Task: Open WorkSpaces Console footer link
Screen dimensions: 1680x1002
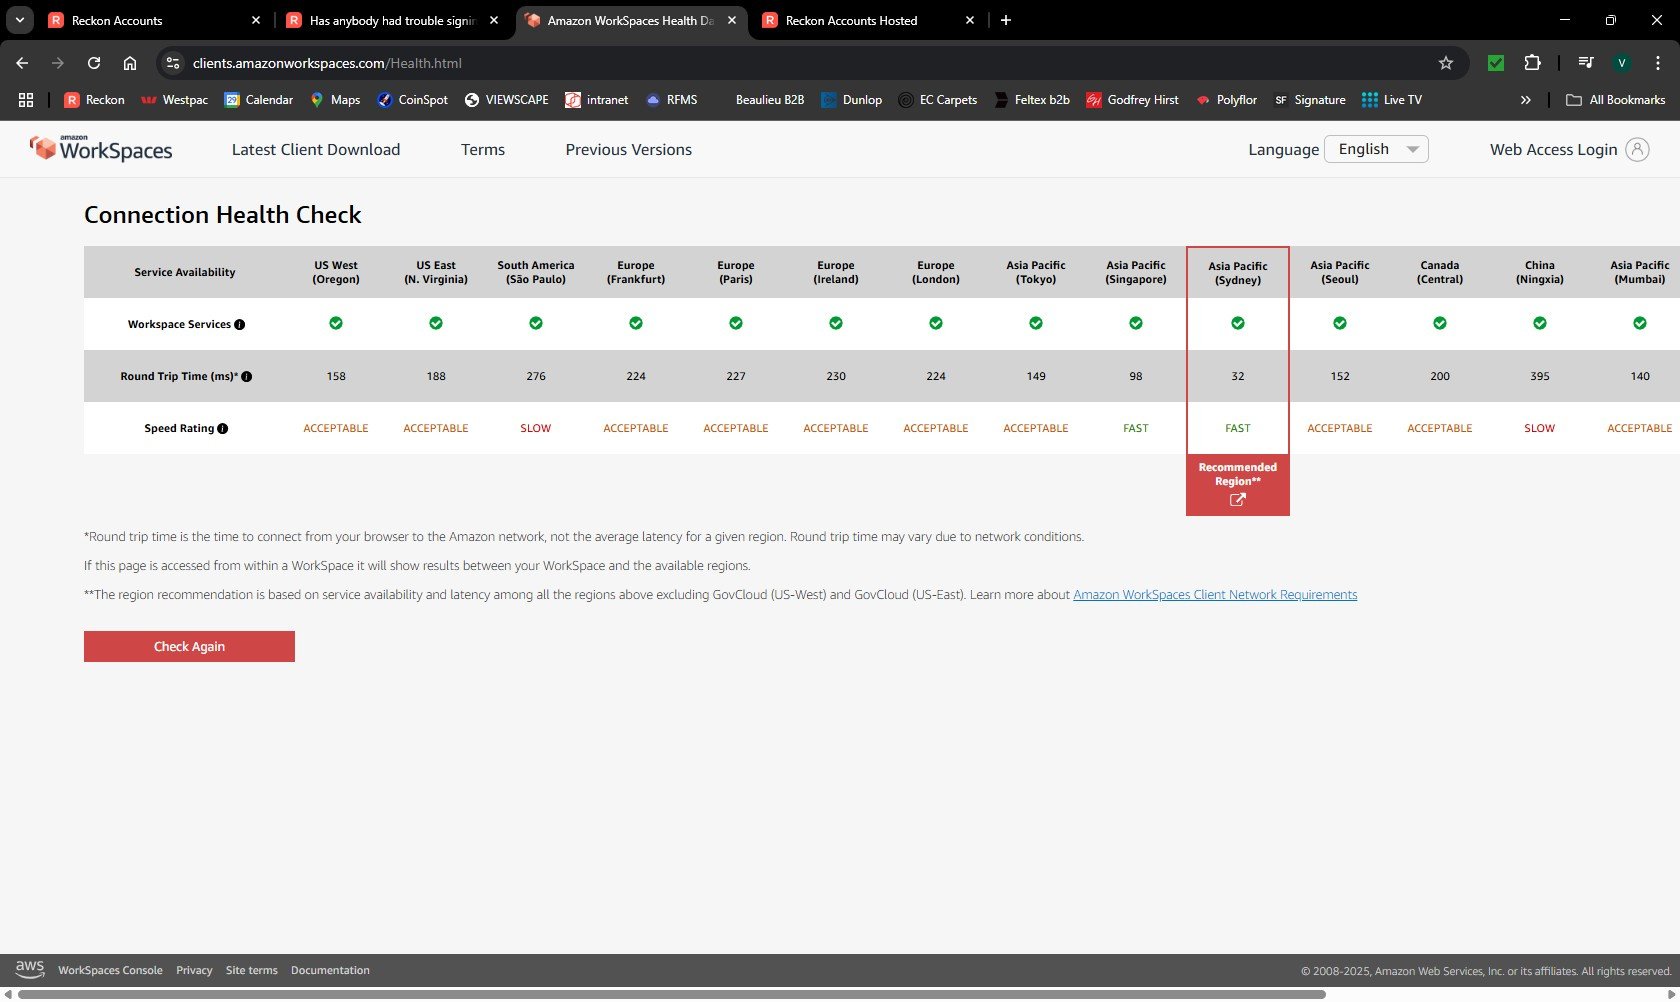Action: (110, 970)
